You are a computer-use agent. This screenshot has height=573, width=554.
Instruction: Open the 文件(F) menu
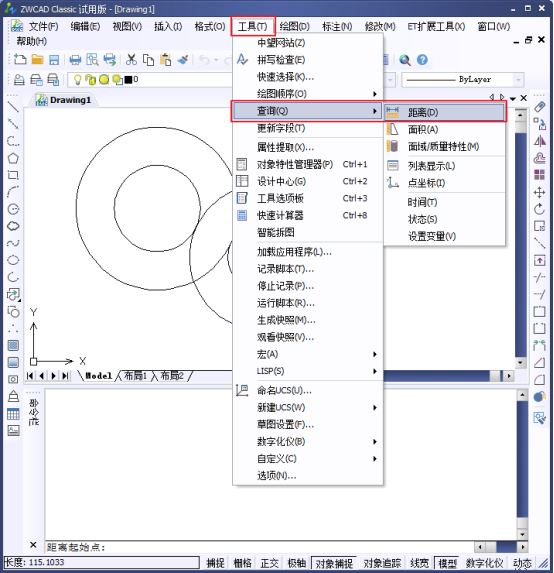pyautogui.click(x=43, y=27)
